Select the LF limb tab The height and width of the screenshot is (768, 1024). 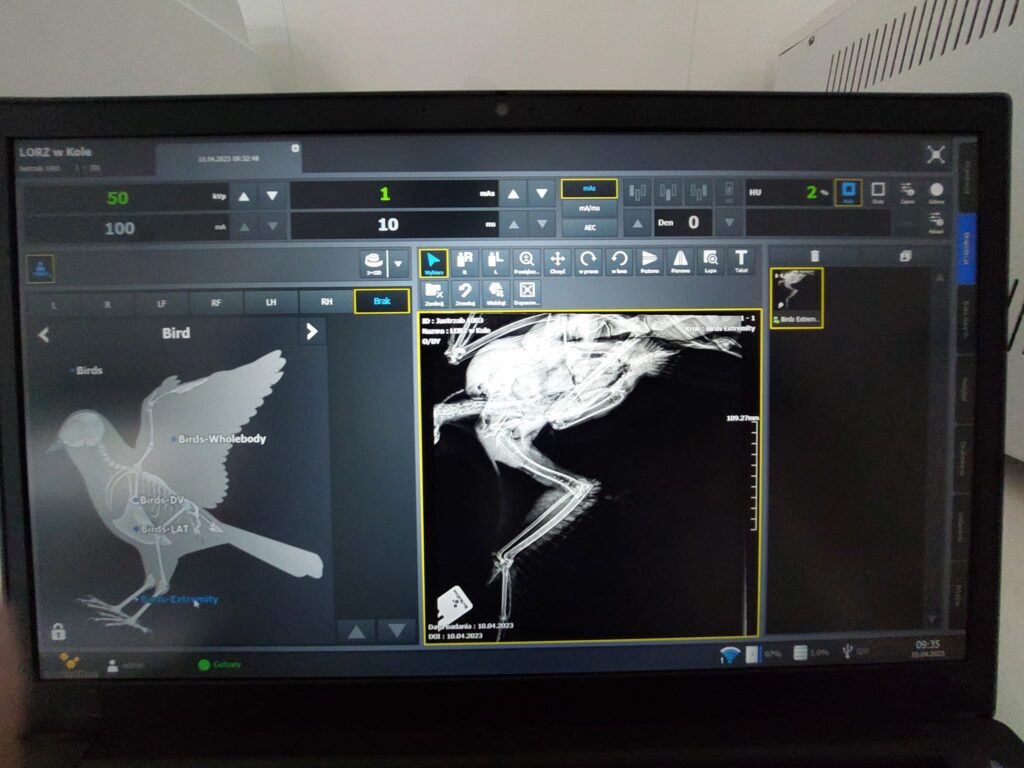pos(162,302)
